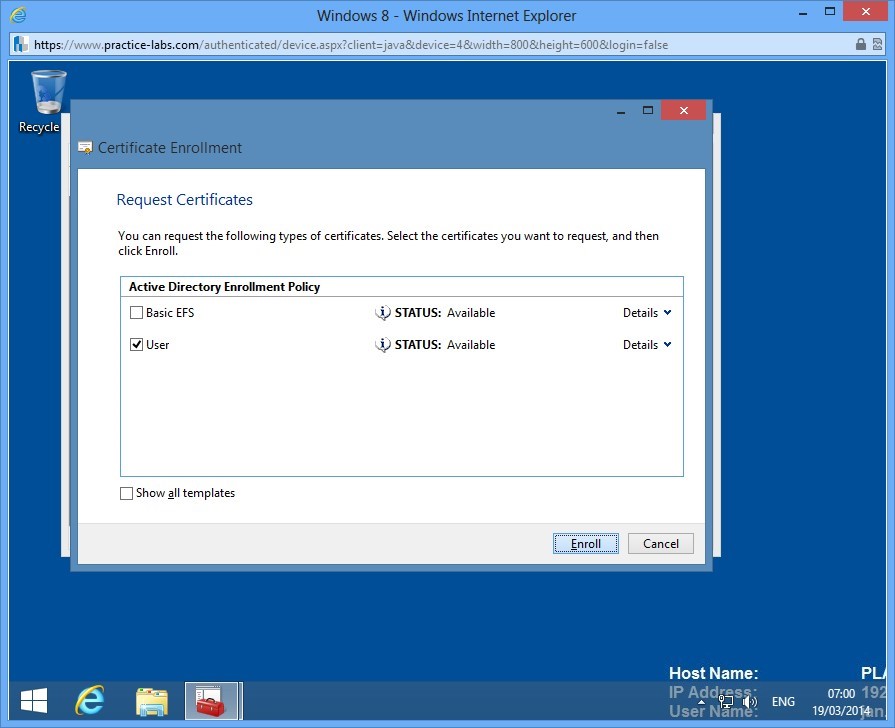
Task: Click inside the browser address bar
Action: (x=400, y=44)
